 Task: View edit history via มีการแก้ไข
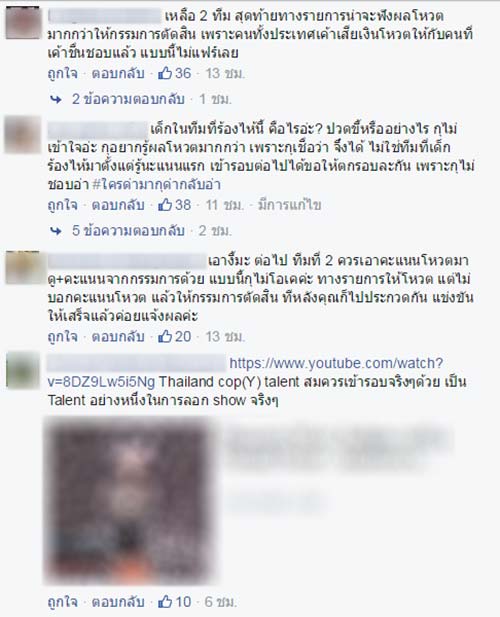[290, 205]
